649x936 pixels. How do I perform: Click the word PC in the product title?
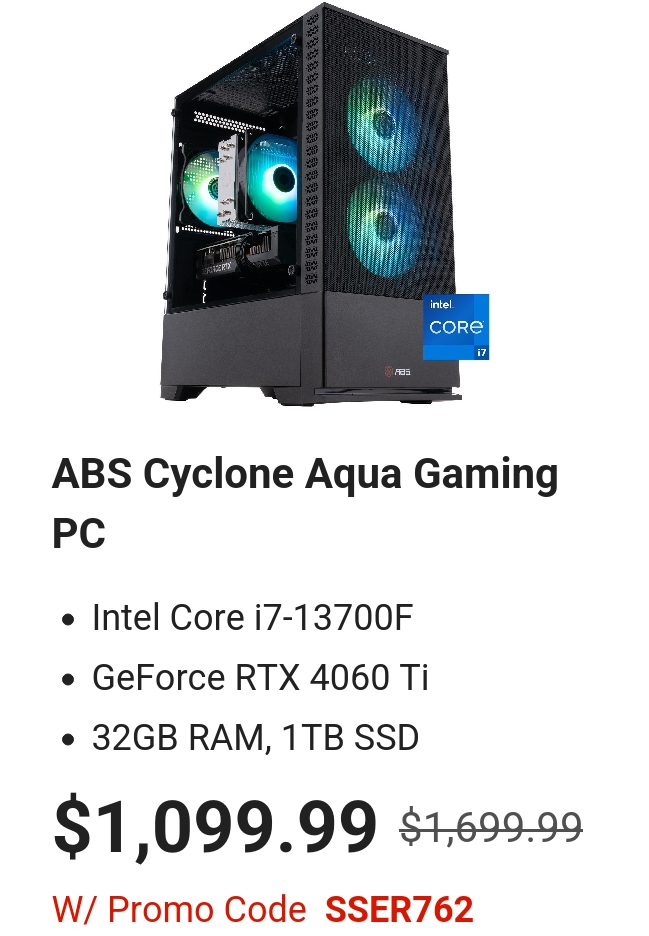tap(79, 532)
